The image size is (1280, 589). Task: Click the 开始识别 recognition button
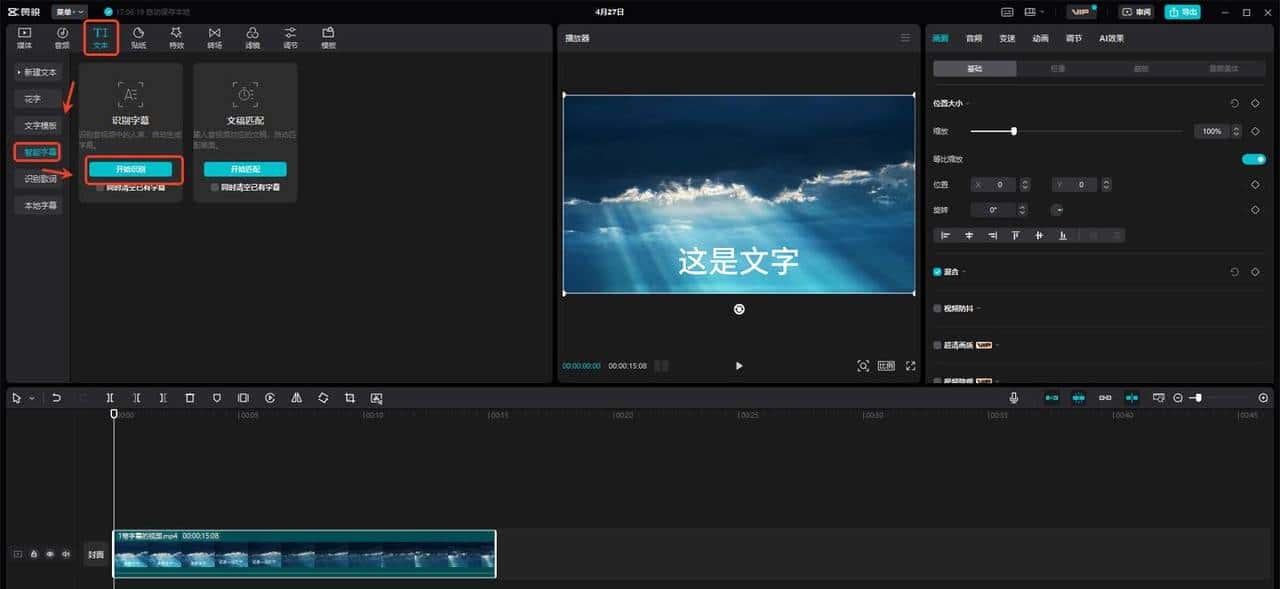point(130,170)
